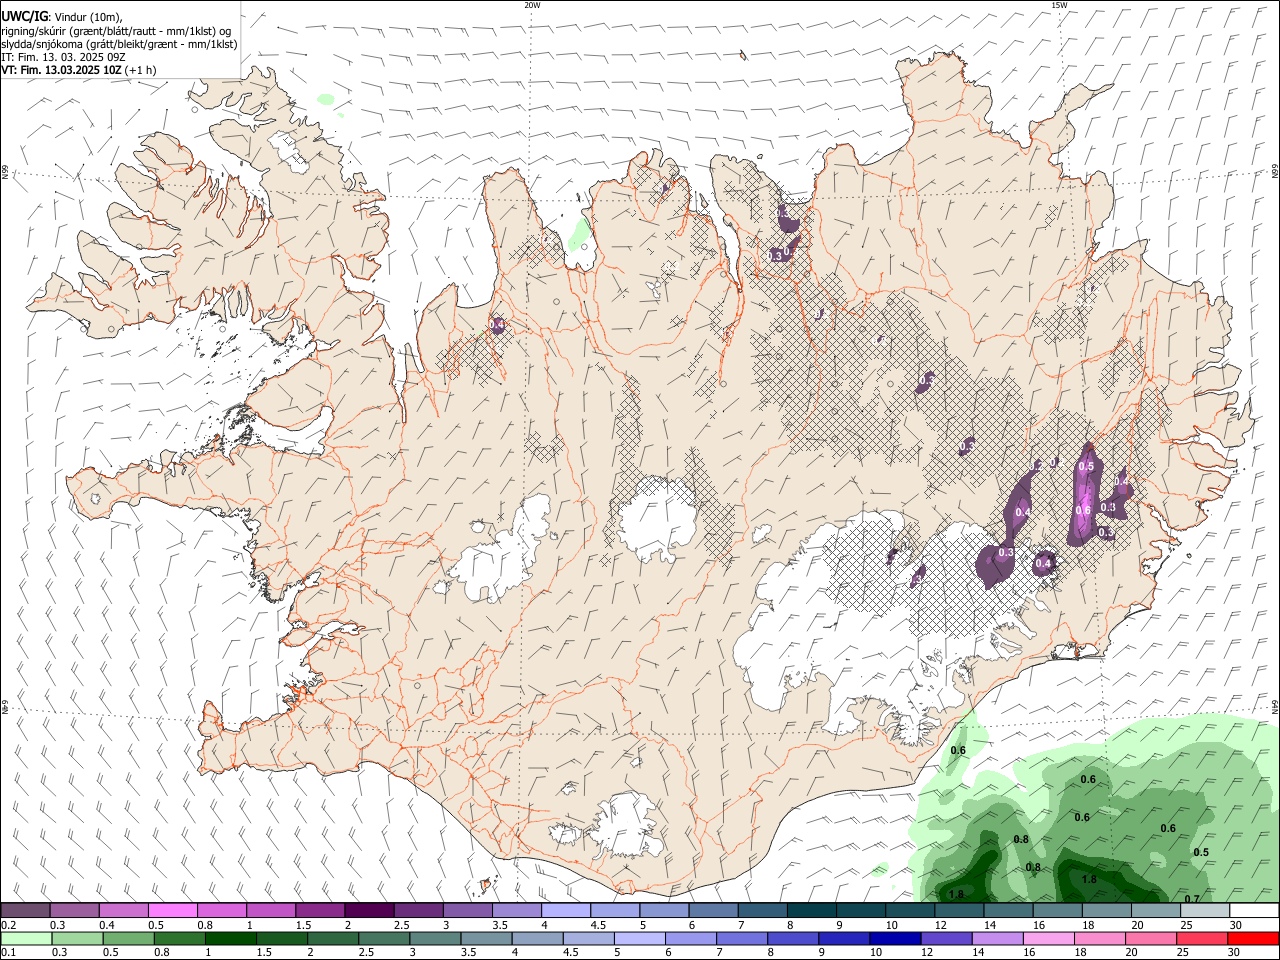Screen dimensions: 1280x960
Task: Click the white swatch after 30 in upper legend
Action: click(x=1254, y=910)
